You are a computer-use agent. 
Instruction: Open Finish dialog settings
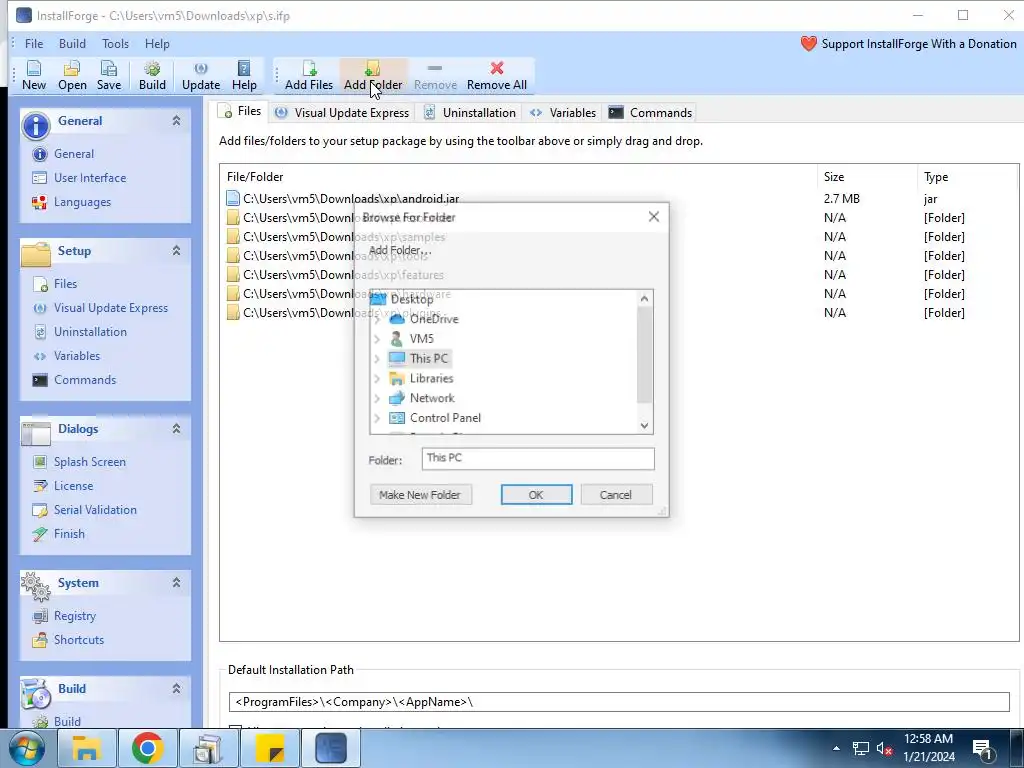pyautogui.click(x=69, y=534)
